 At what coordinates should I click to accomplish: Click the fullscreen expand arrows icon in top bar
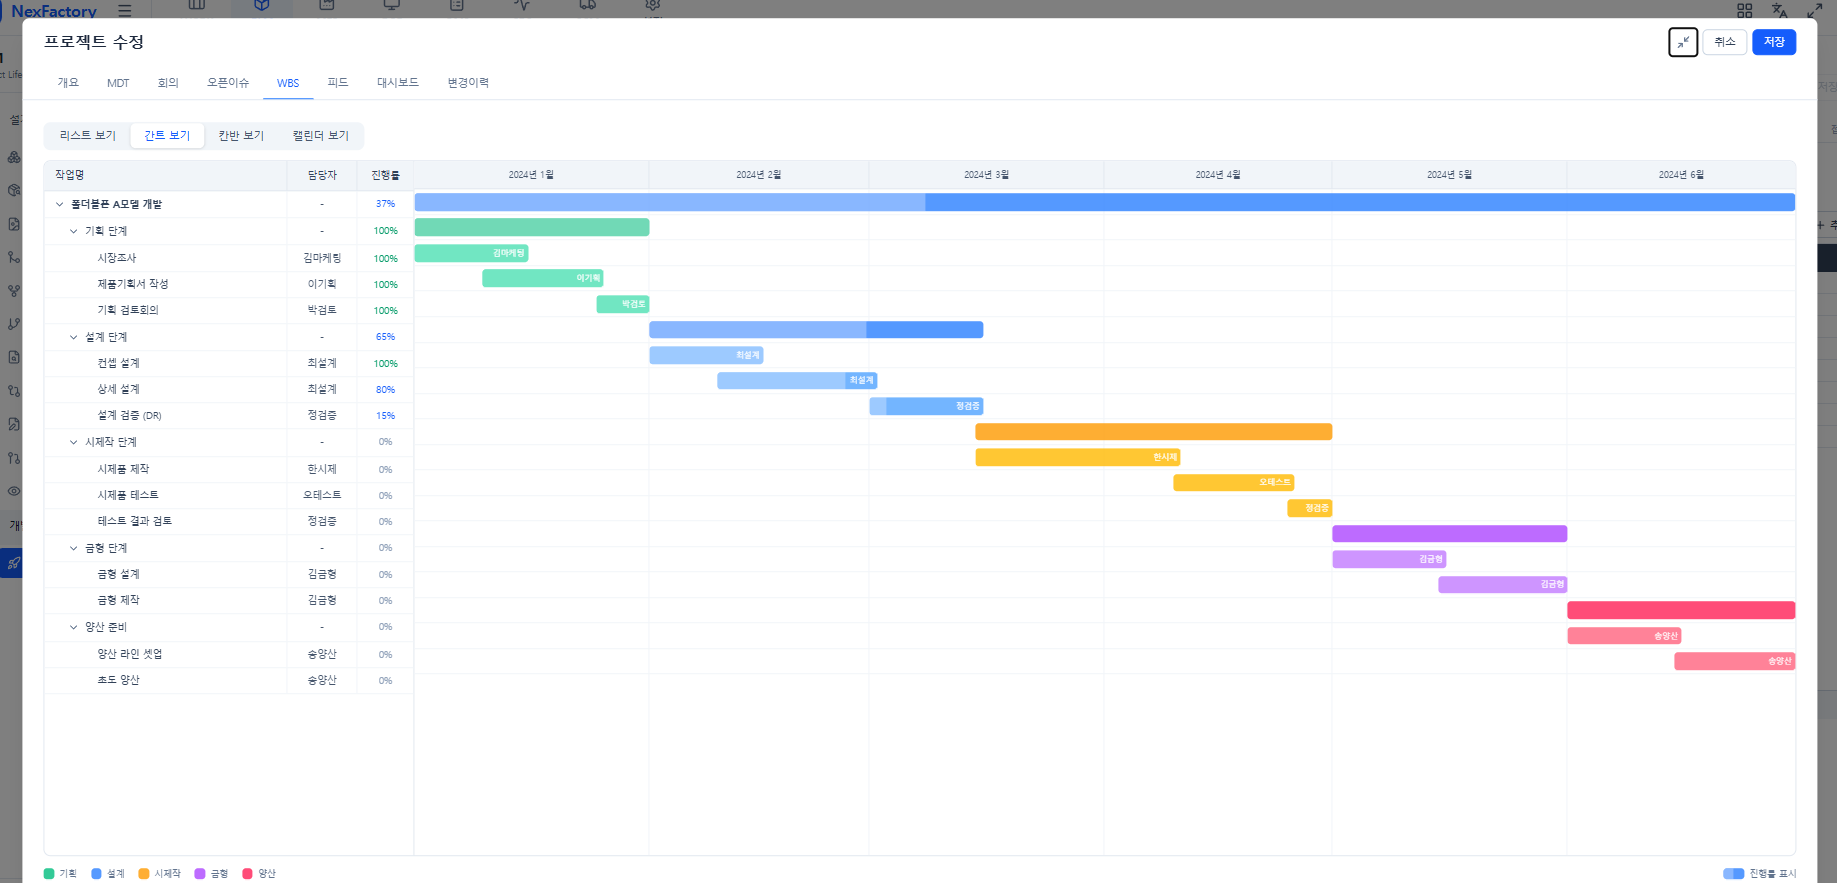coord(1815,10)
